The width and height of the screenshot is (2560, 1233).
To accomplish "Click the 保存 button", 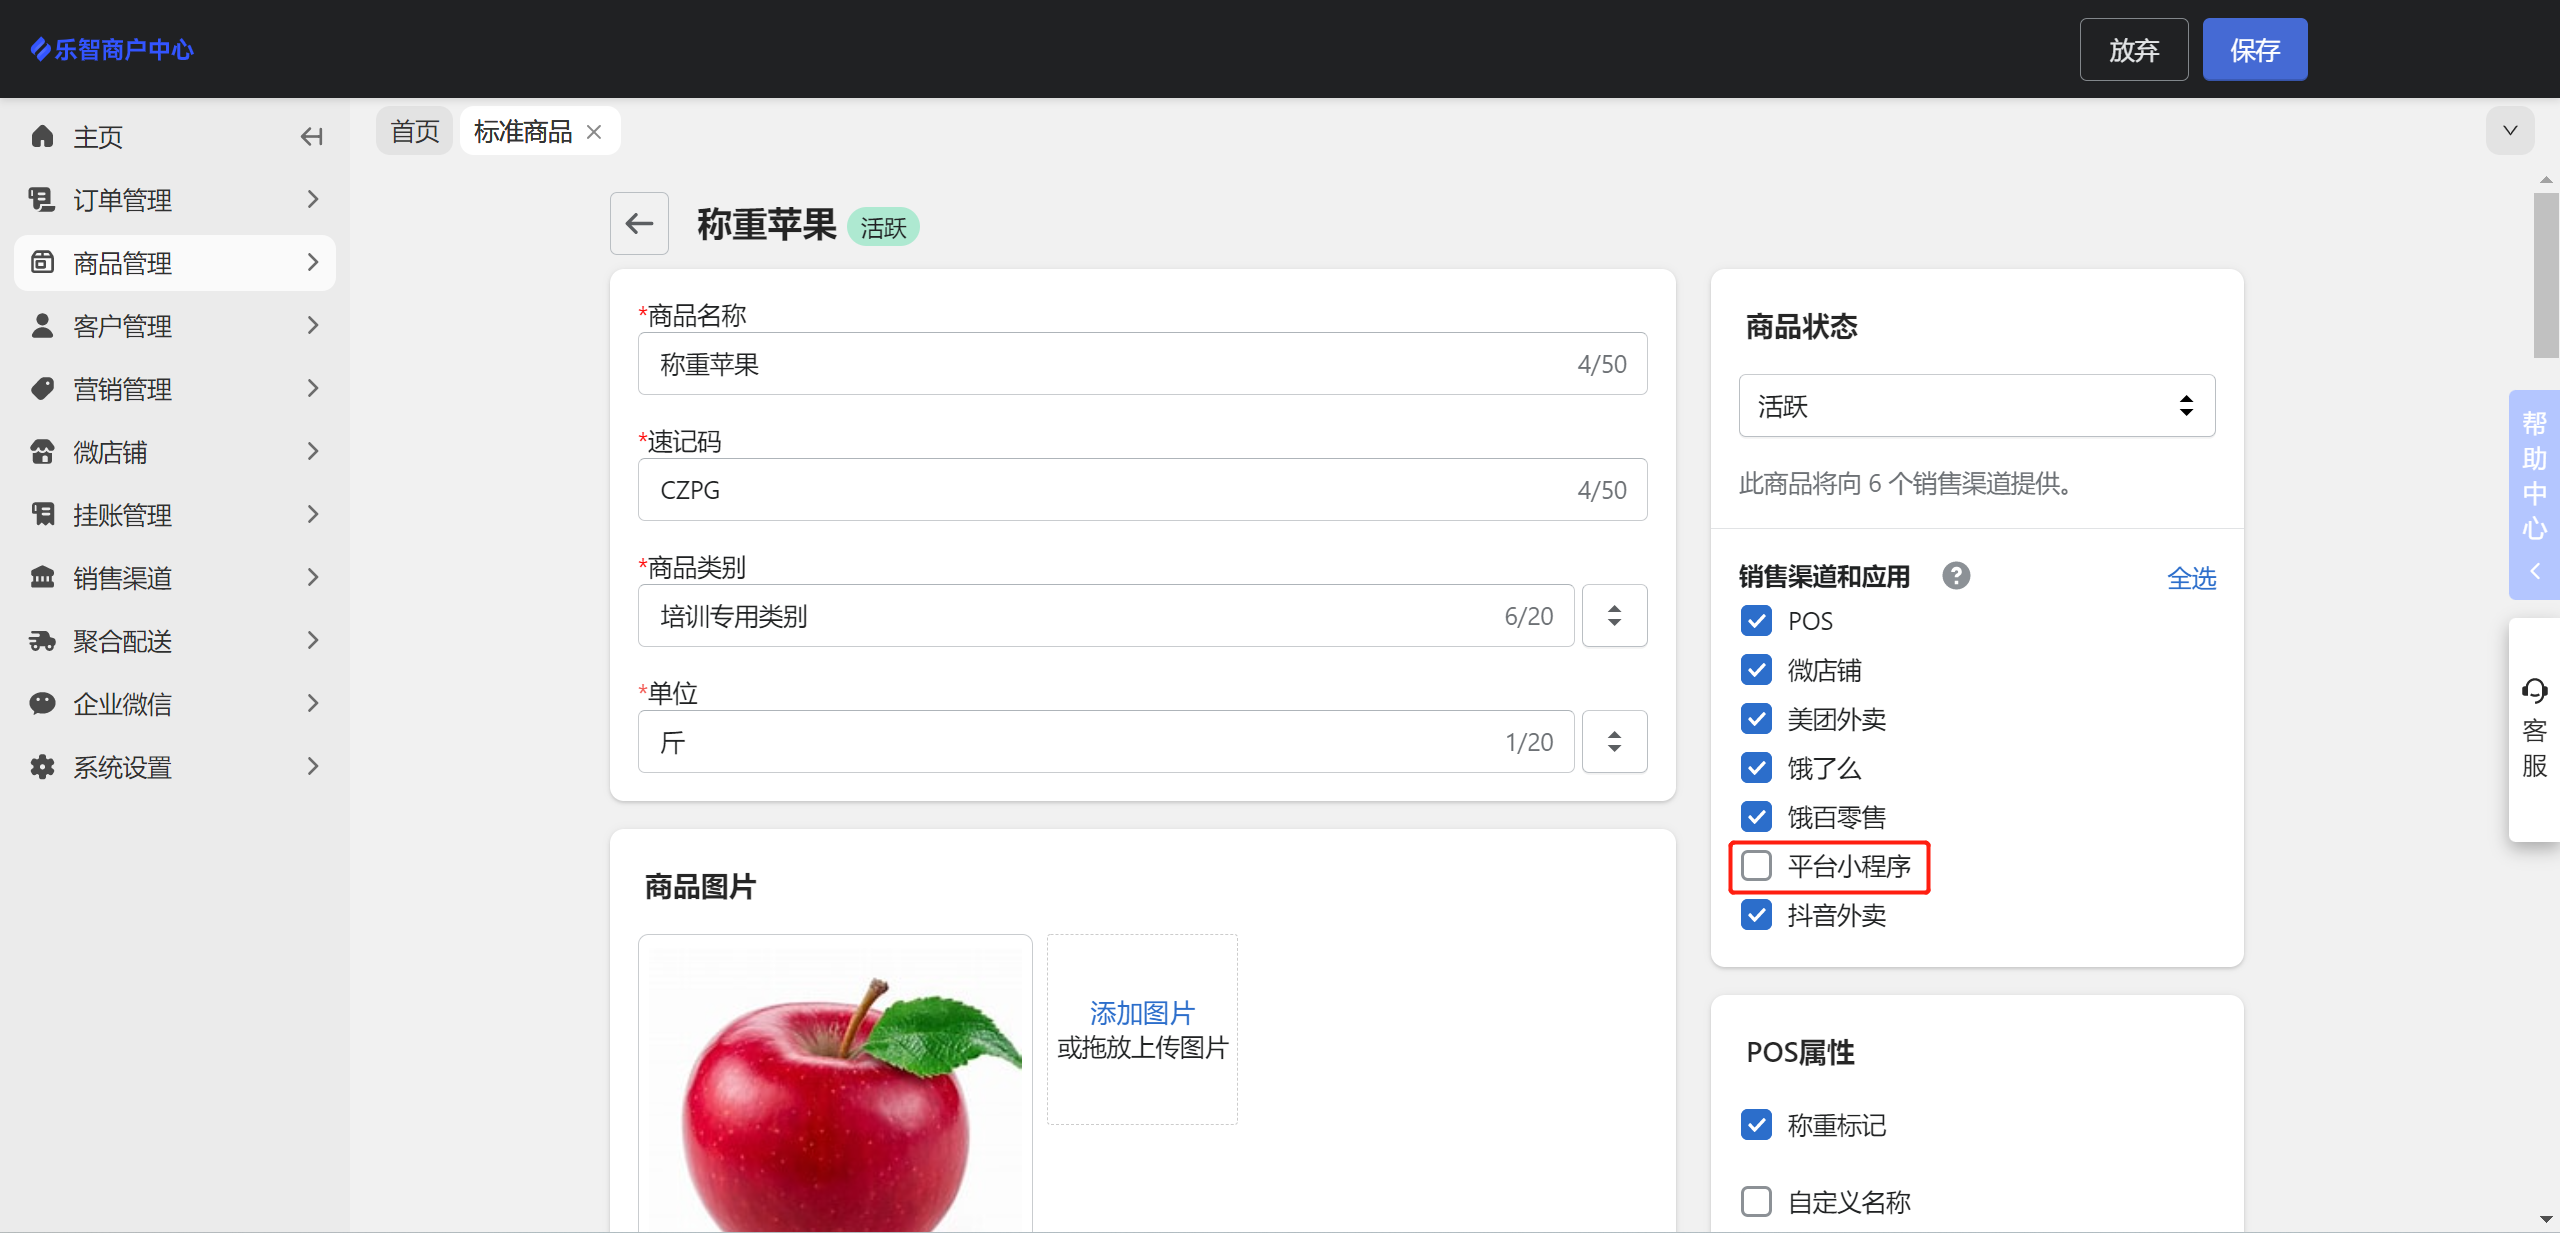I will click(2254, 50).
